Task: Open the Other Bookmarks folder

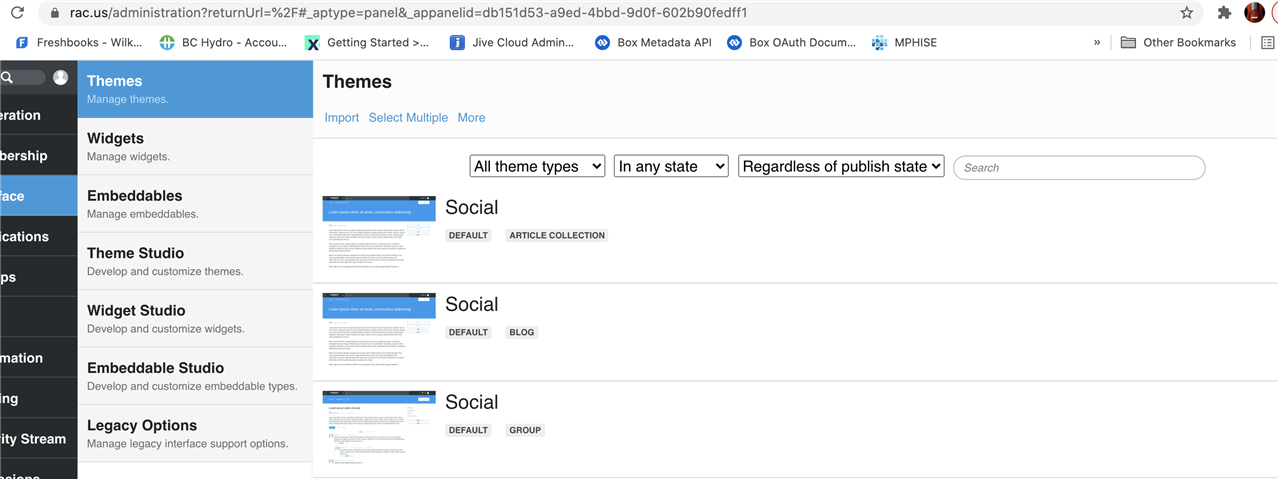Action: pyautogui.click(x=1178, y=42)
